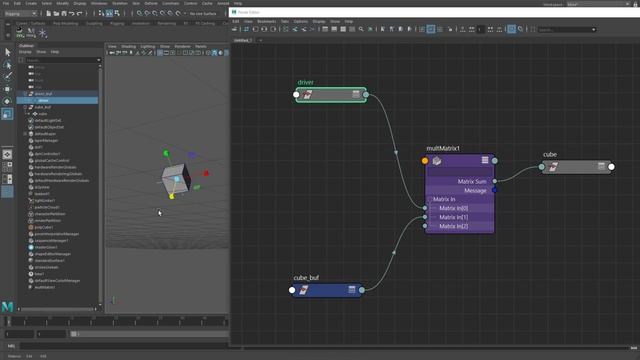Viewport: 640px width, 360px height.
Task: Click the range slider handle
Action: point(73,334)
